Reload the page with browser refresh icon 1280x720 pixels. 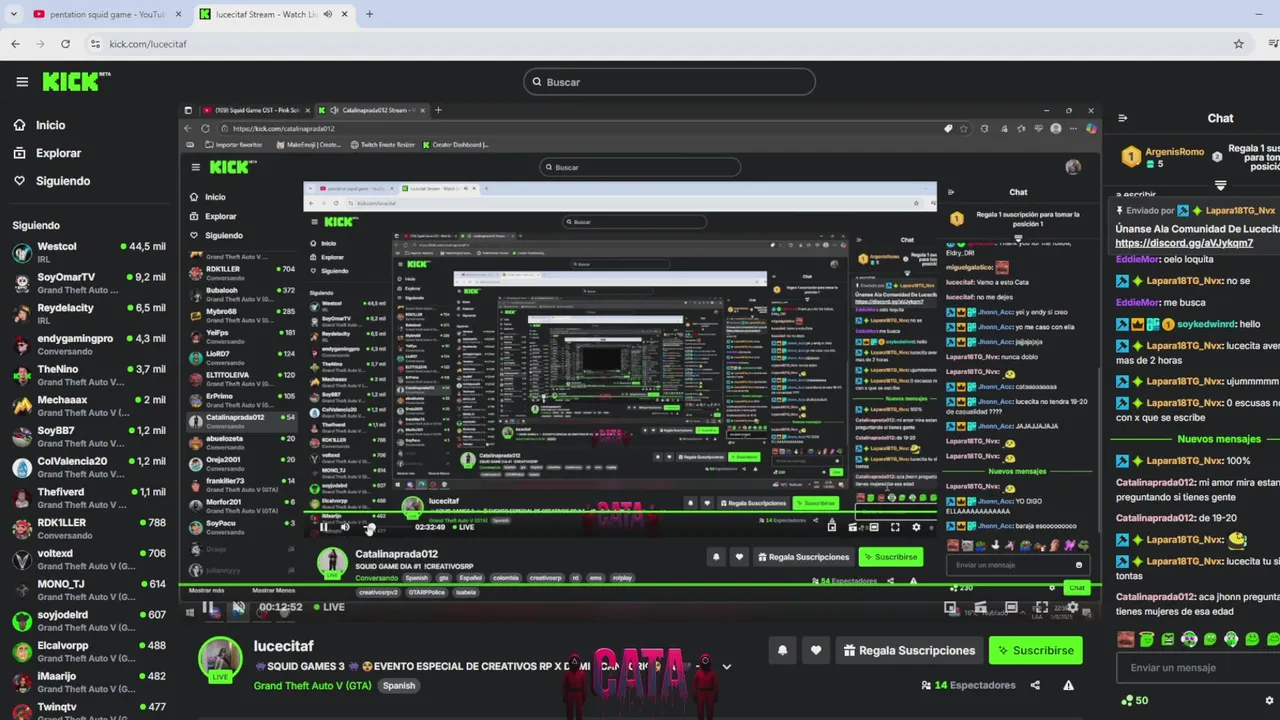tap(65, 44)
